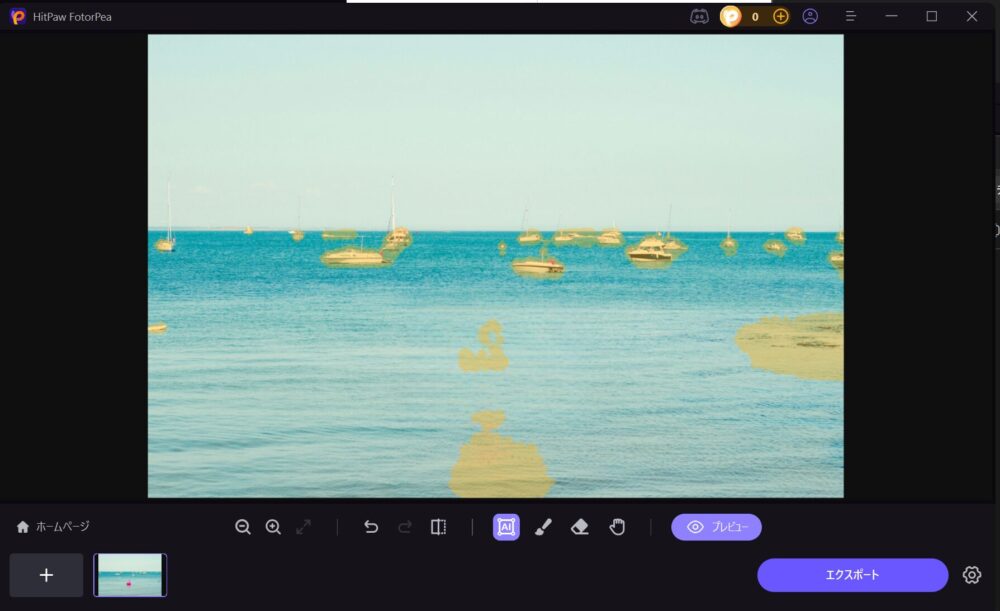Screen dimensions: 1000x611
Task: Click the coin count value 0
Action: 755,17
